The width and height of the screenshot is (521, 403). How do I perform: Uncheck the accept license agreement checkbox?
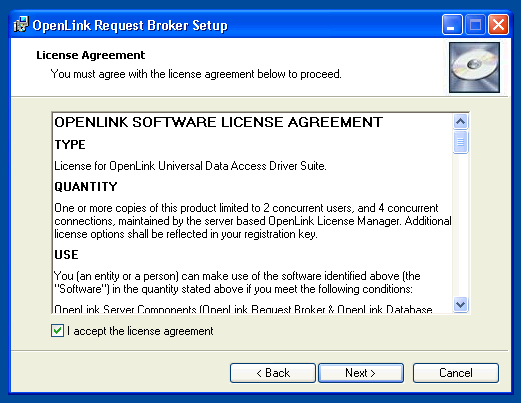click(x=57, y=331)
